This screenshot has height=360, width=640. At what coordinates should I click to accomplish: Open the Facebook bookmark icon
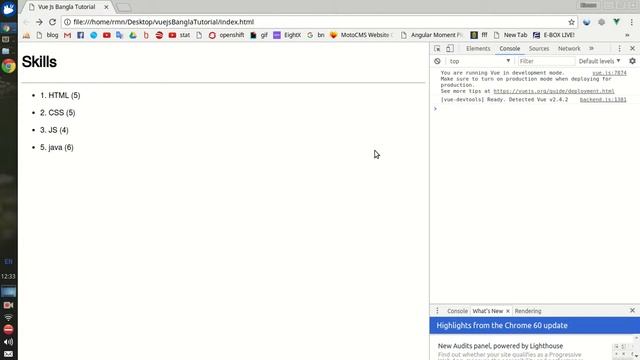pyautogui.click(x=80, y=35)
